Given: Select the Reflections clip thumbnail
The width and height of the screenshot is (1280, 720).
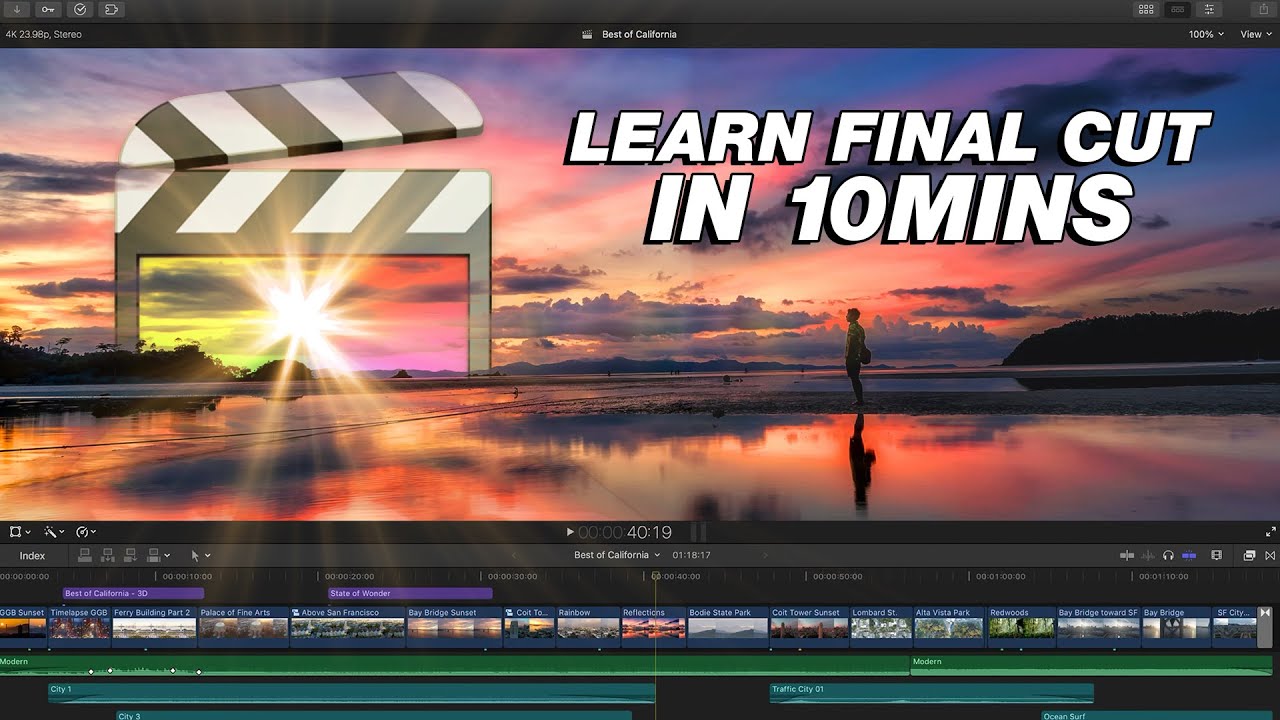Looking at the screenshot, I should tap(653, 628).
